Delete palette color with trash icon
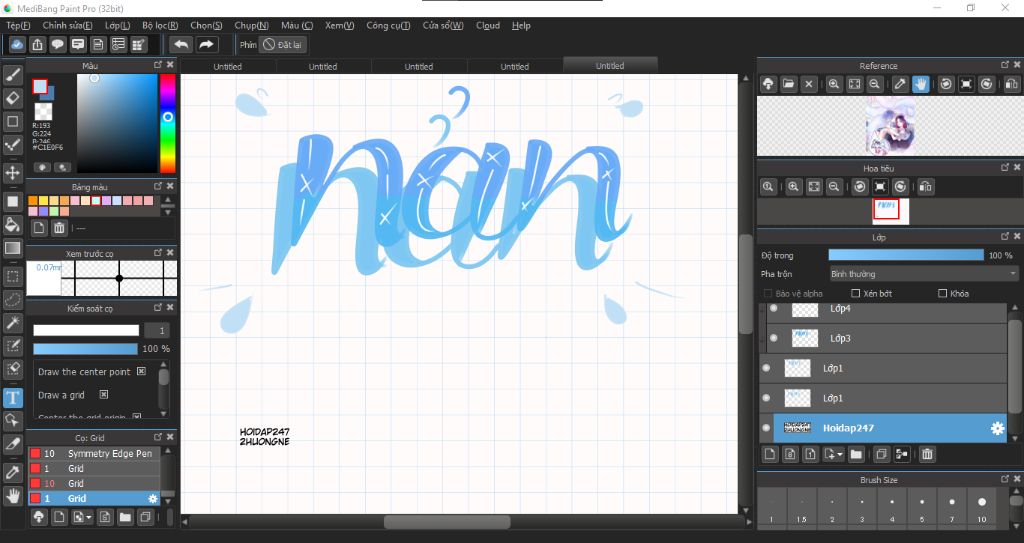This screenshot has height=543, width=1024. 59,227
